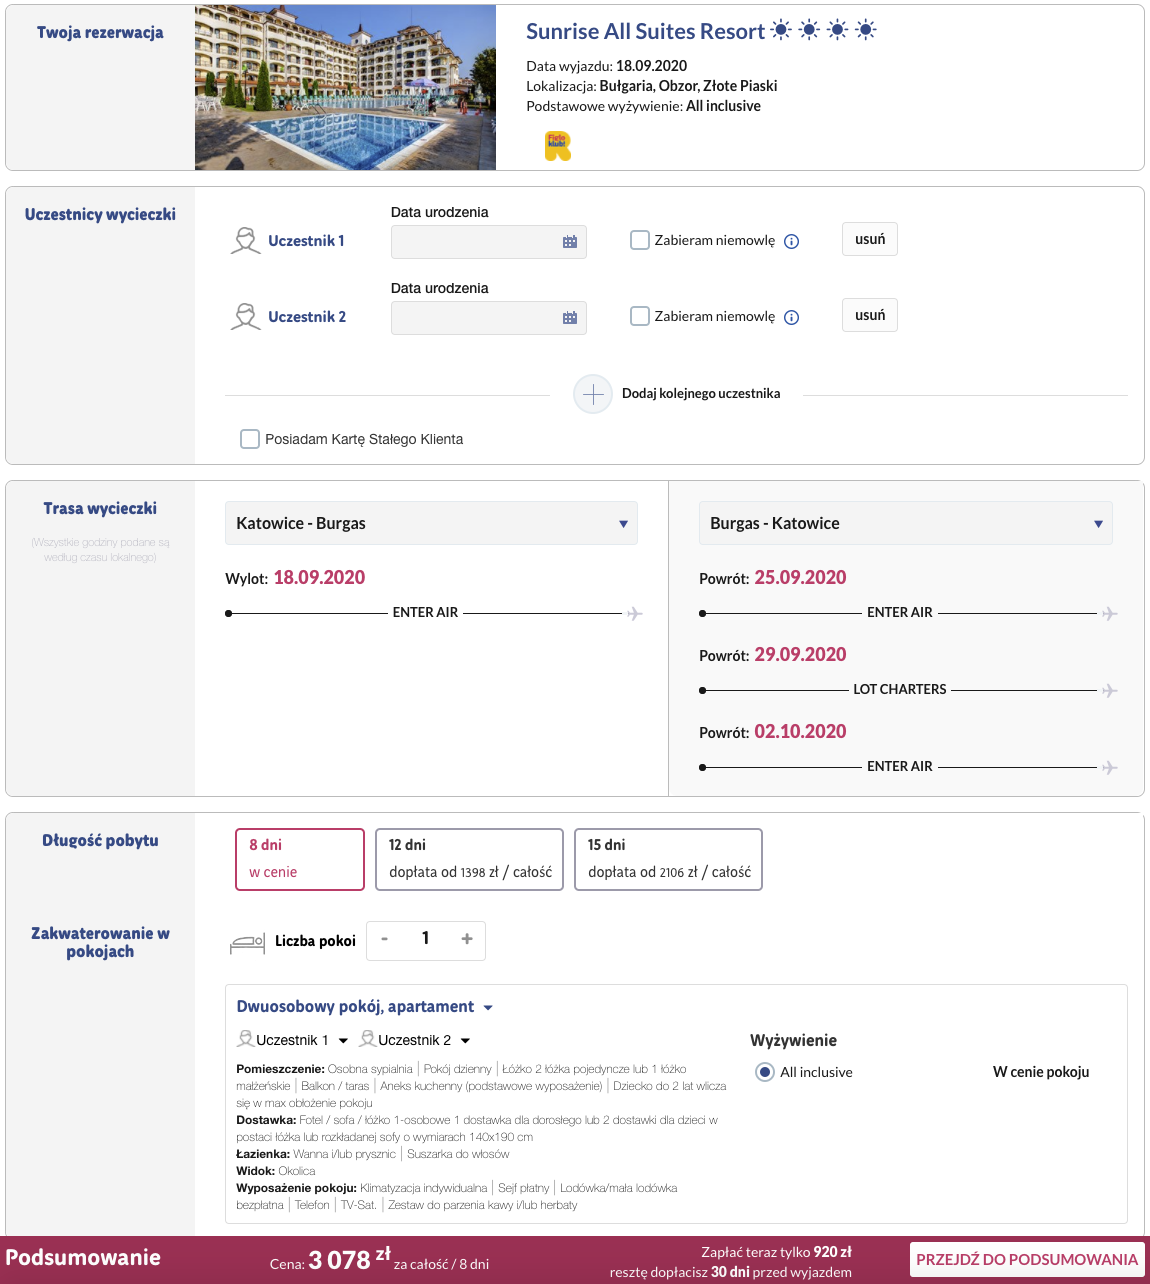Increase room count with plus icon
This screenshot has width=1150, height=1284.
click(466, 939)
